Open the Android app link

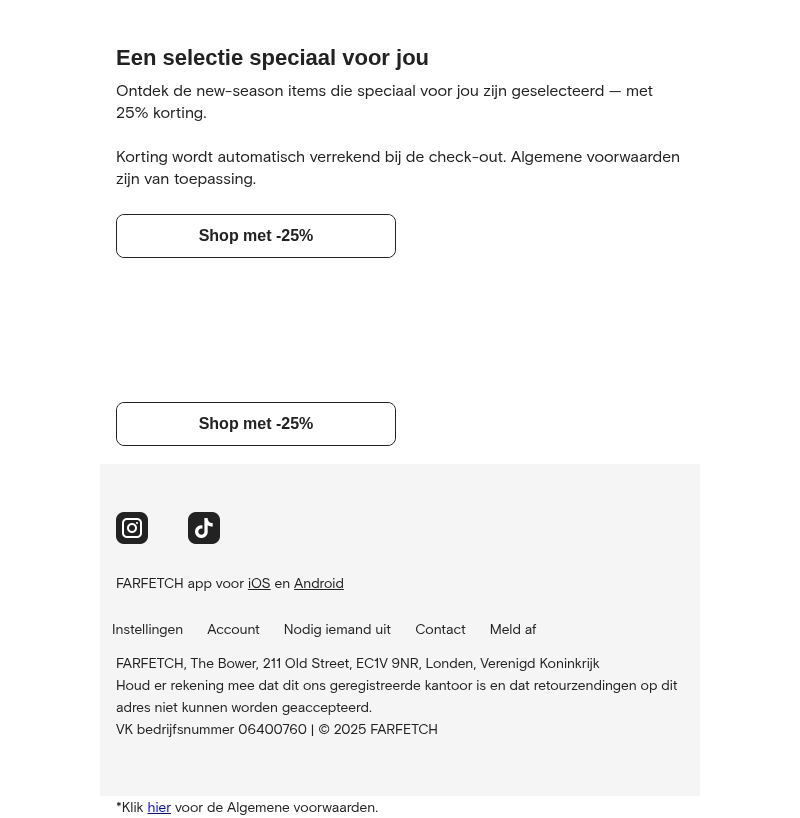tap(319, 583)
